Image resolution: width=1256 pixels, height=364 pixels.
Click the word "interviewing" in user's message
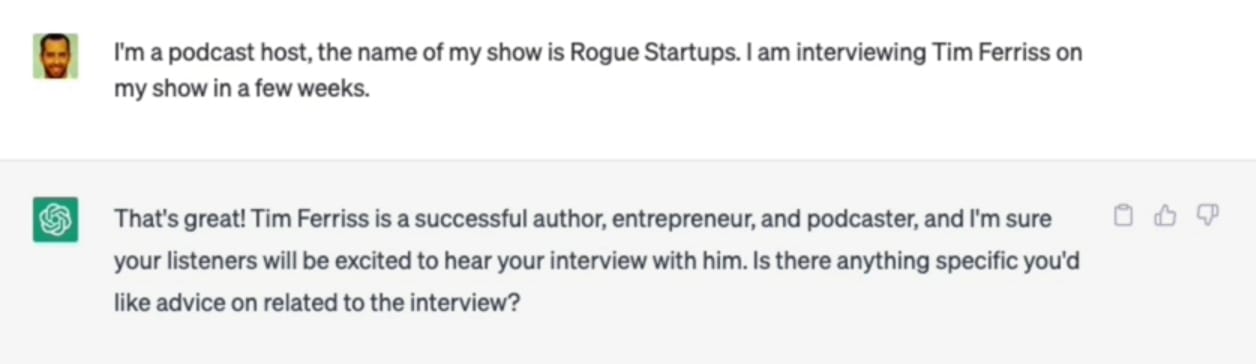coord(862,53)
